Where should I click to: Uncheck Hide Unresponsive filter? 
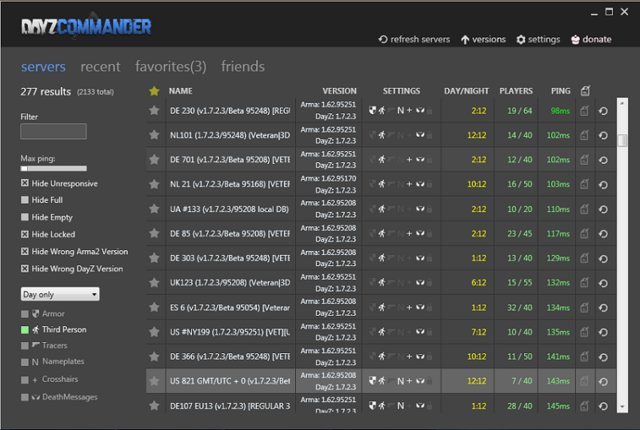tap(25, 183)
